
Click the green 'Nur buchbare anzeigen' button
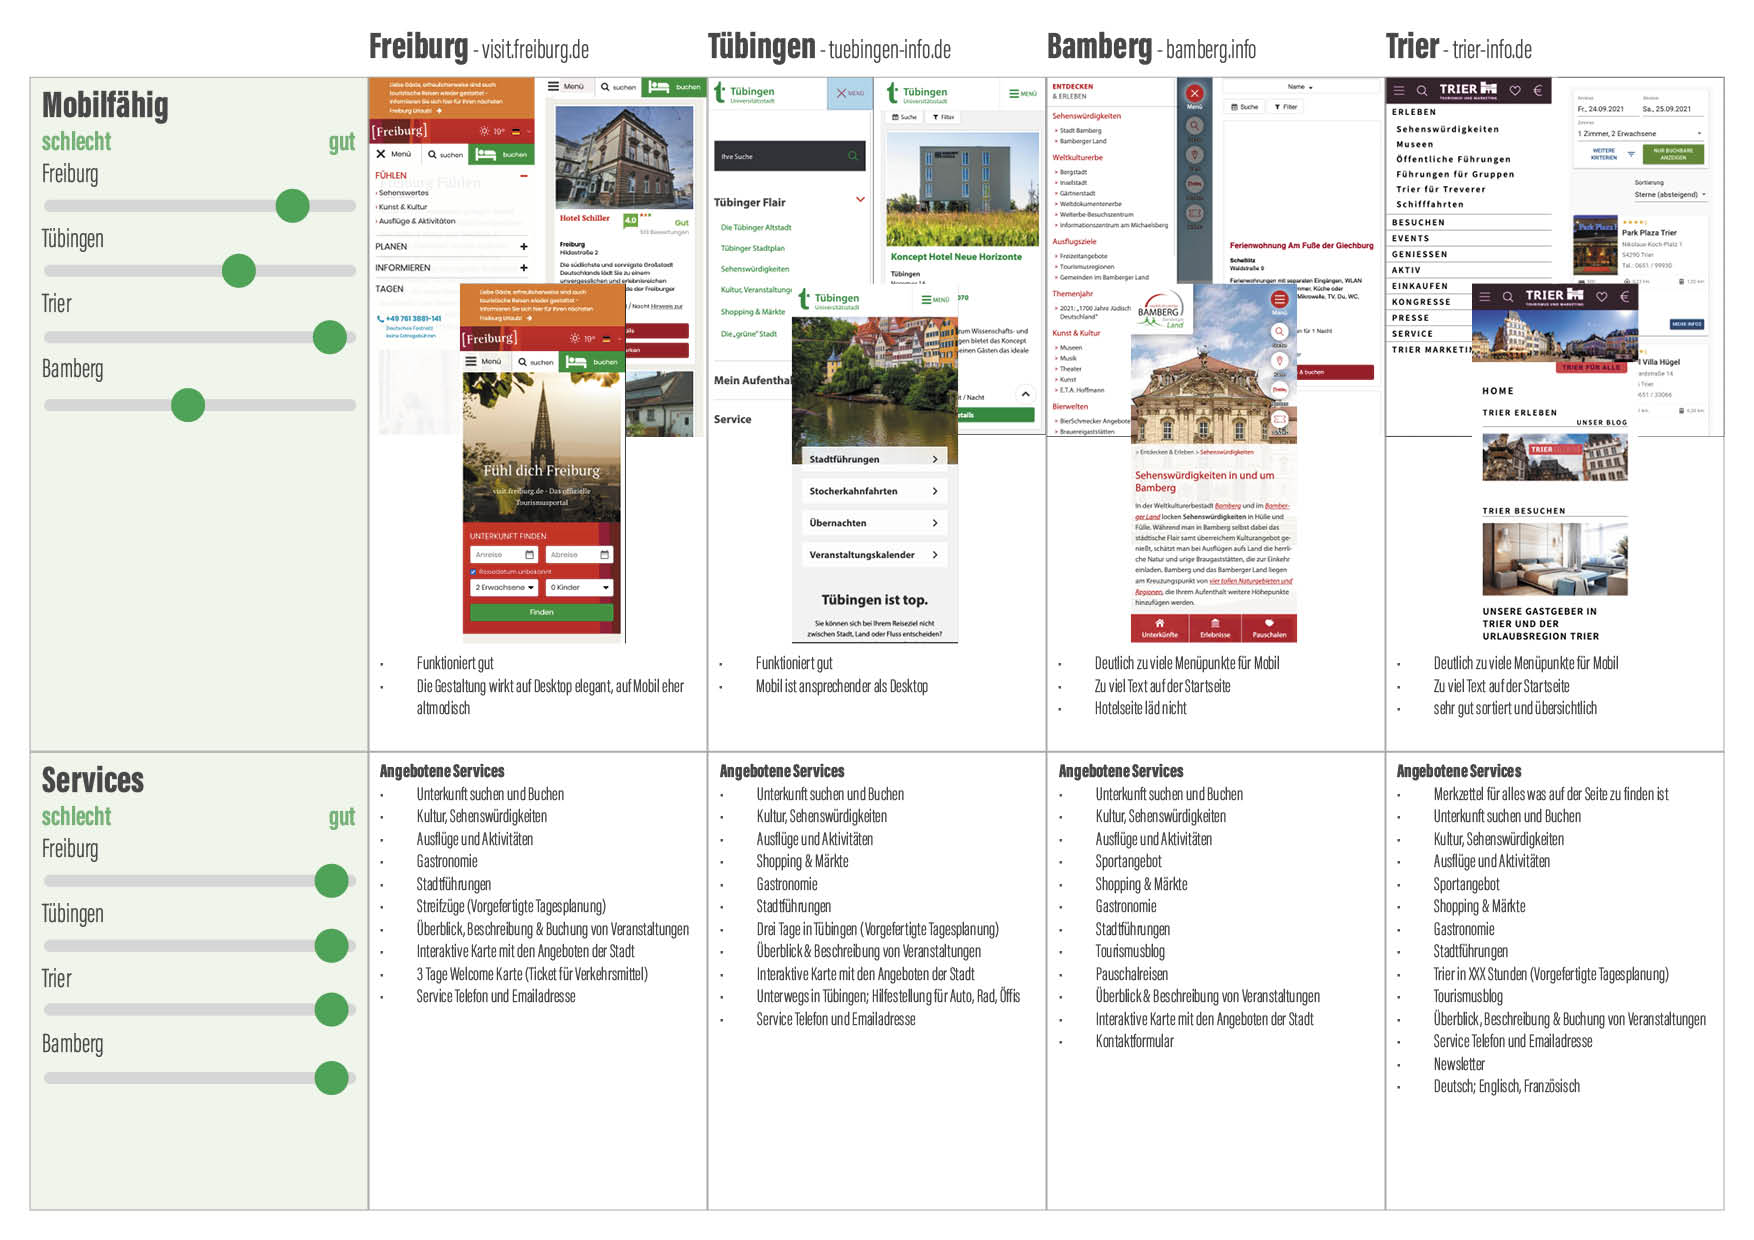[x=1673, y=154]
